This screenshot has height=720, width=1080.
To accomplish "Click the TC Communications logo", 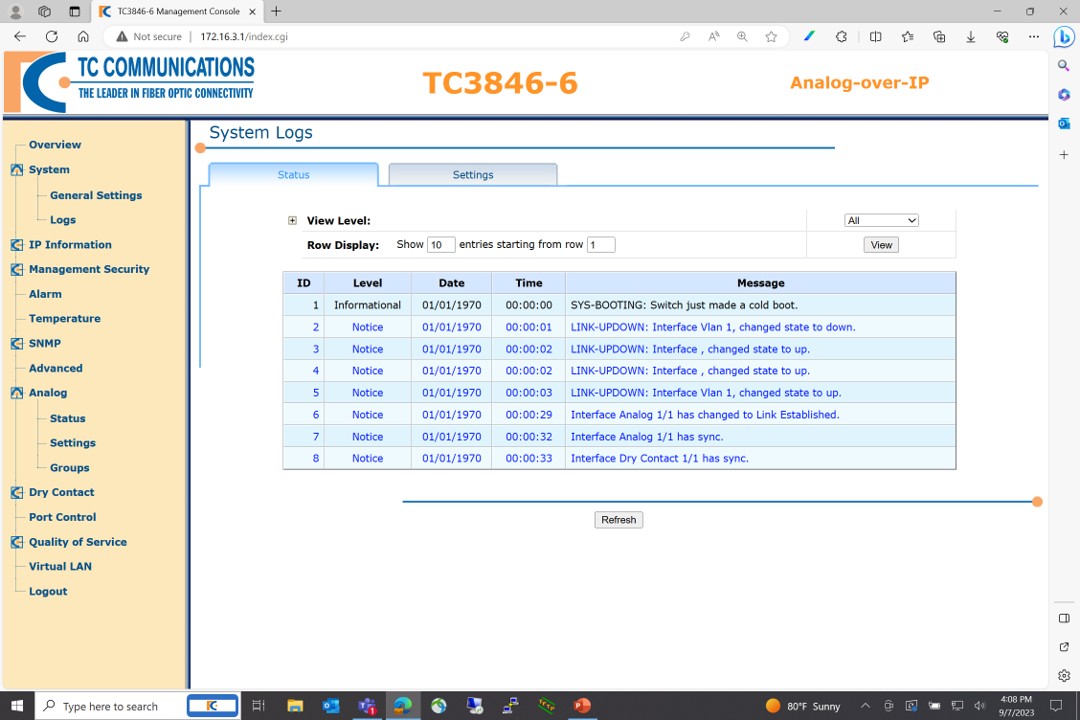I will (129, 82).
